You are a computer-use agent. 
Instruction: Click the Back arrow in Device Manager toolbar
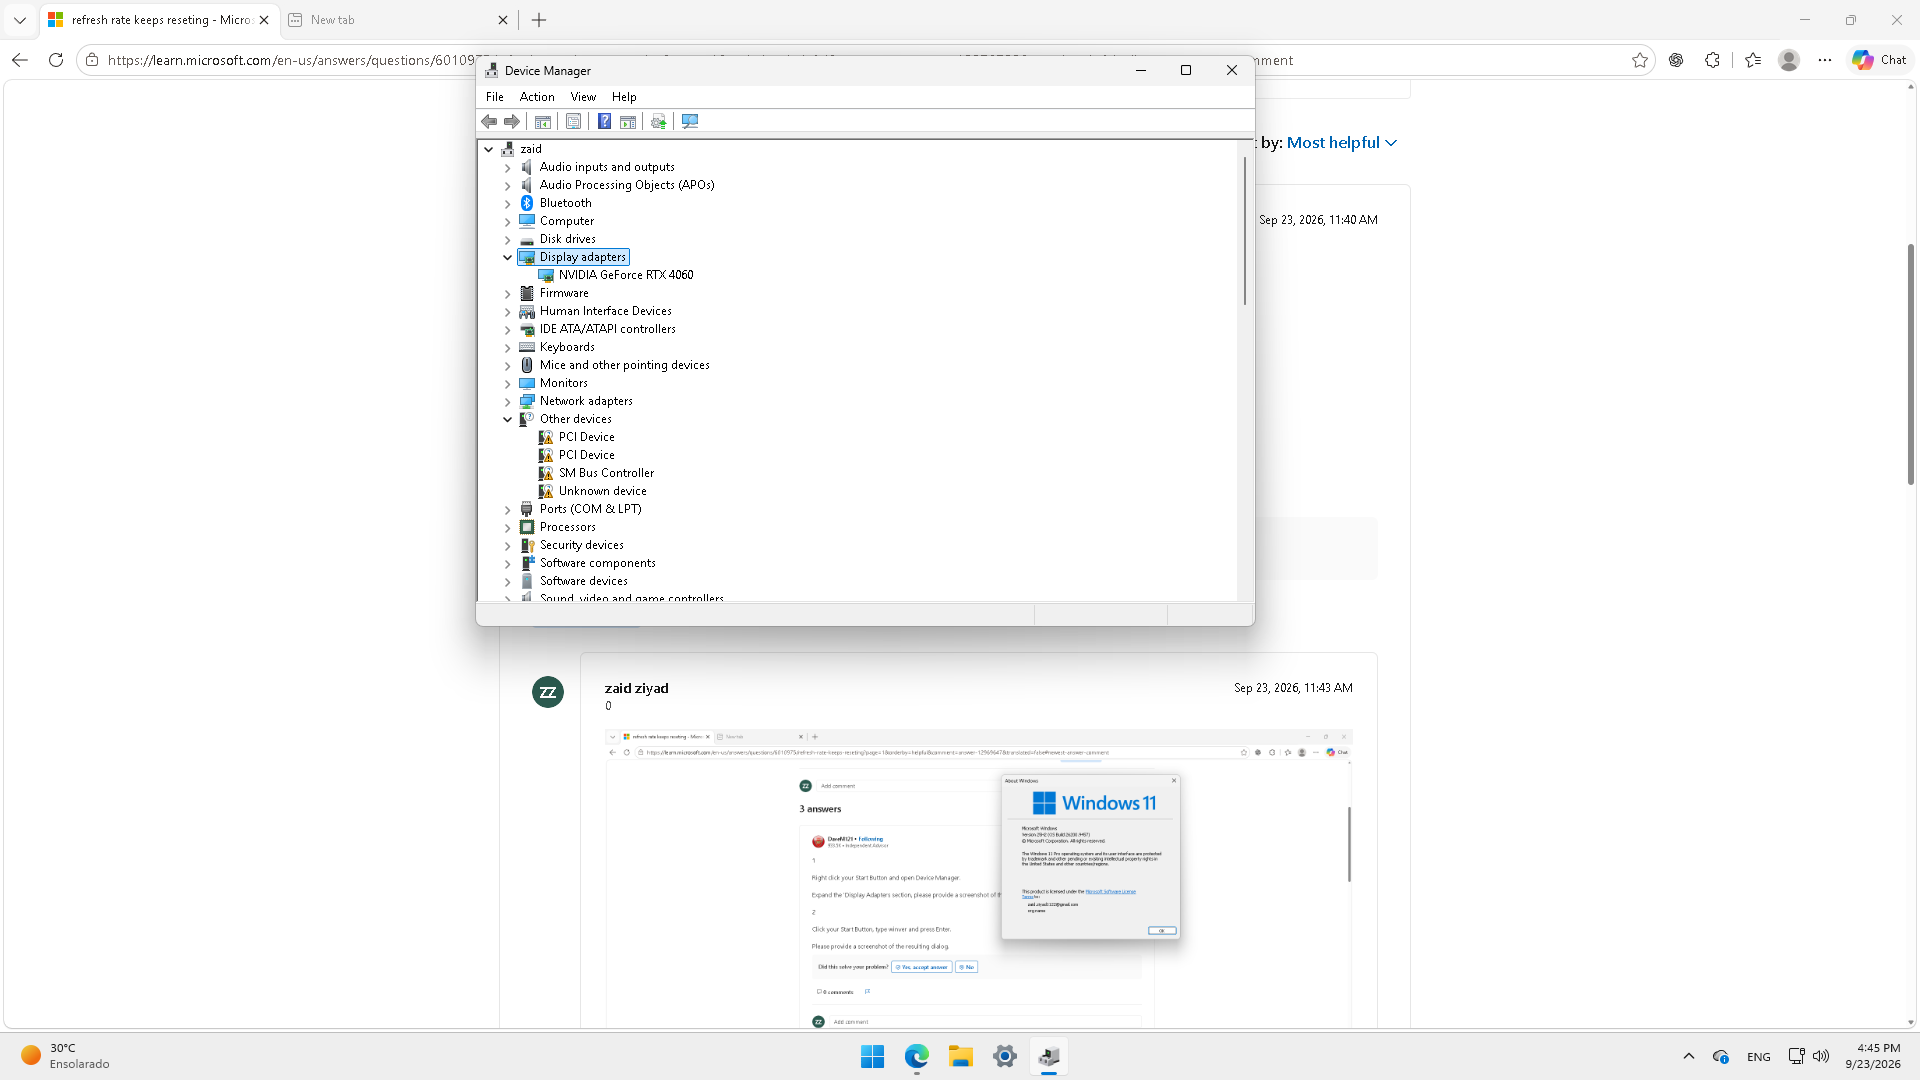click(489, 122)
